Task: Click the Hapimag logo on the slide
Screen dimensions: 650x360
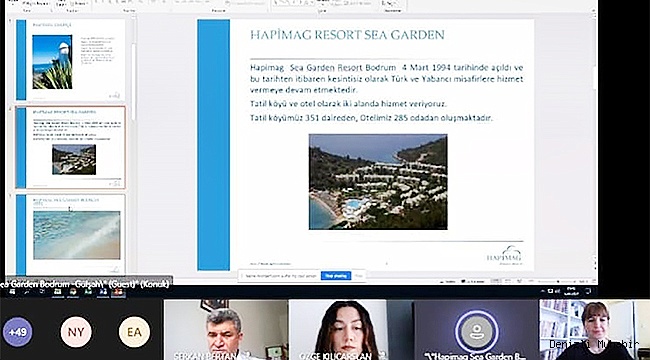Action: tap(505, 254)
